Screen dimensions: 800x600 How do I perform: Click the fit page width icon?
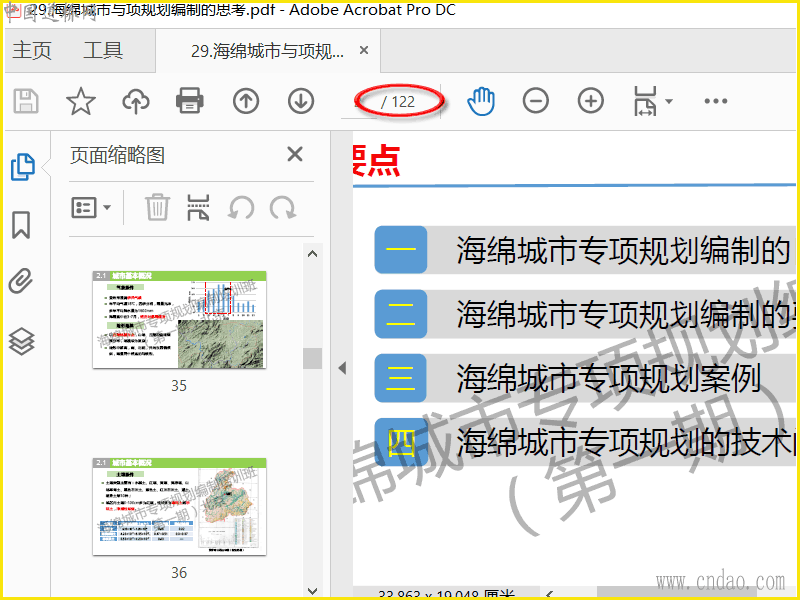click(645, 101)
